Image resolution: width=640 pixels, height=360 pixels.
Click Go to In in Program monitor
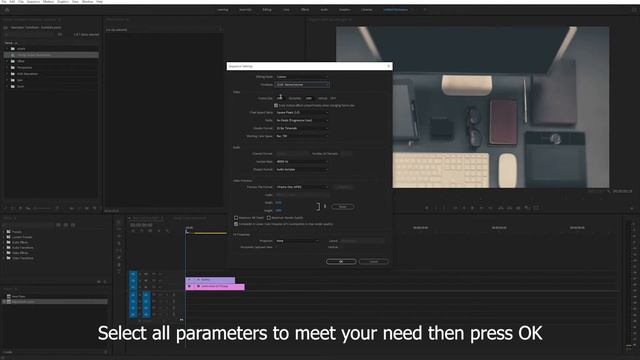pyautogui.click(x=455, y=208)
